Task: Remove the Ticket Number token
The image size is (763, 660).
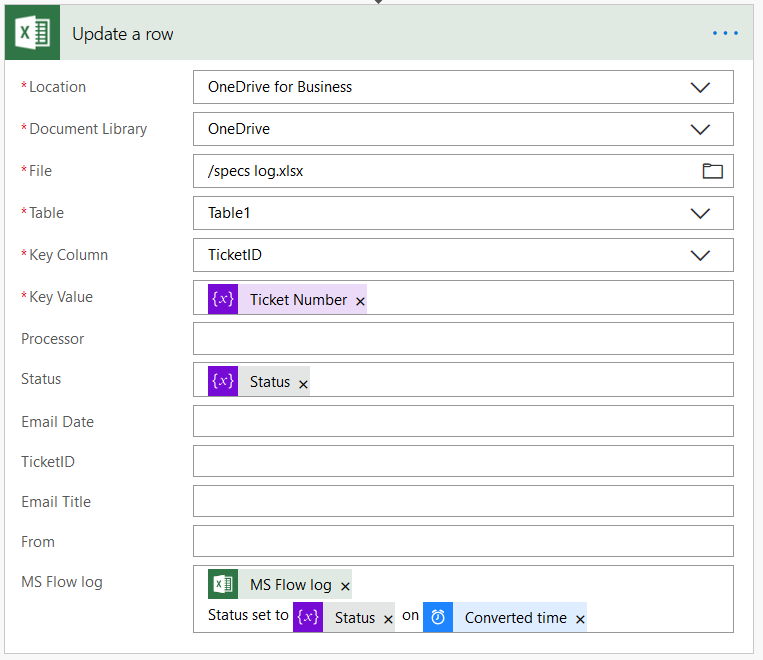Action: 360,301
